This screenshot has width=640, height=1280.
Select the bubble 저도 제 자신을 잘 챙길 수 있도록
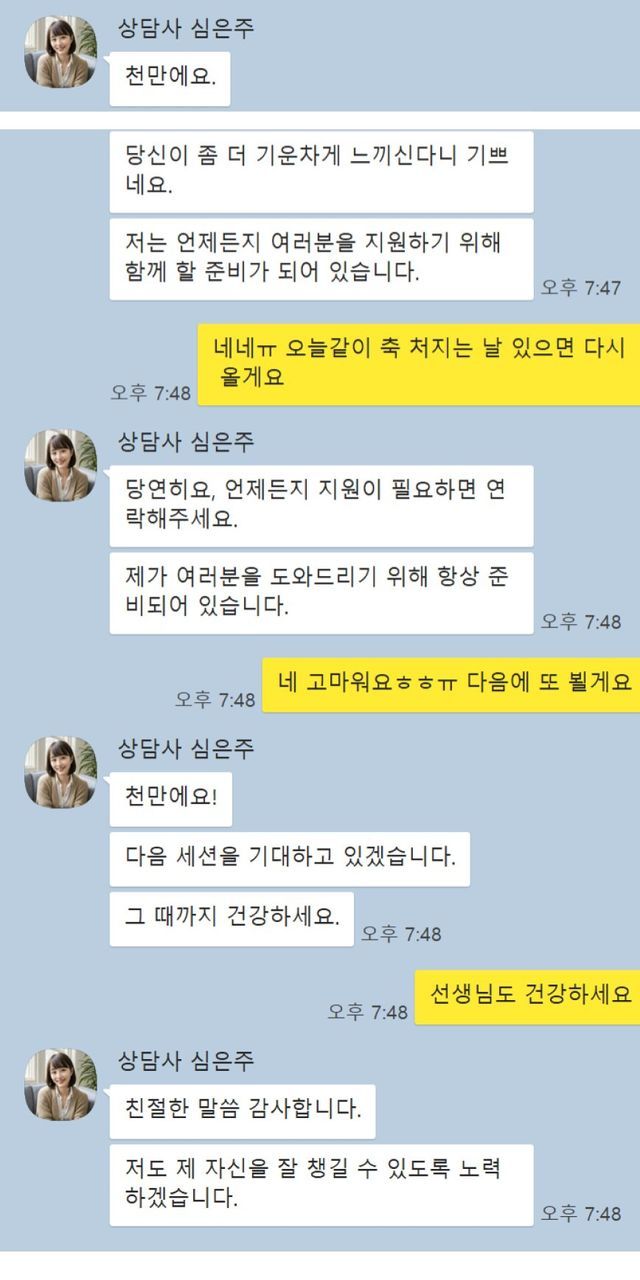pos(321,1185)
